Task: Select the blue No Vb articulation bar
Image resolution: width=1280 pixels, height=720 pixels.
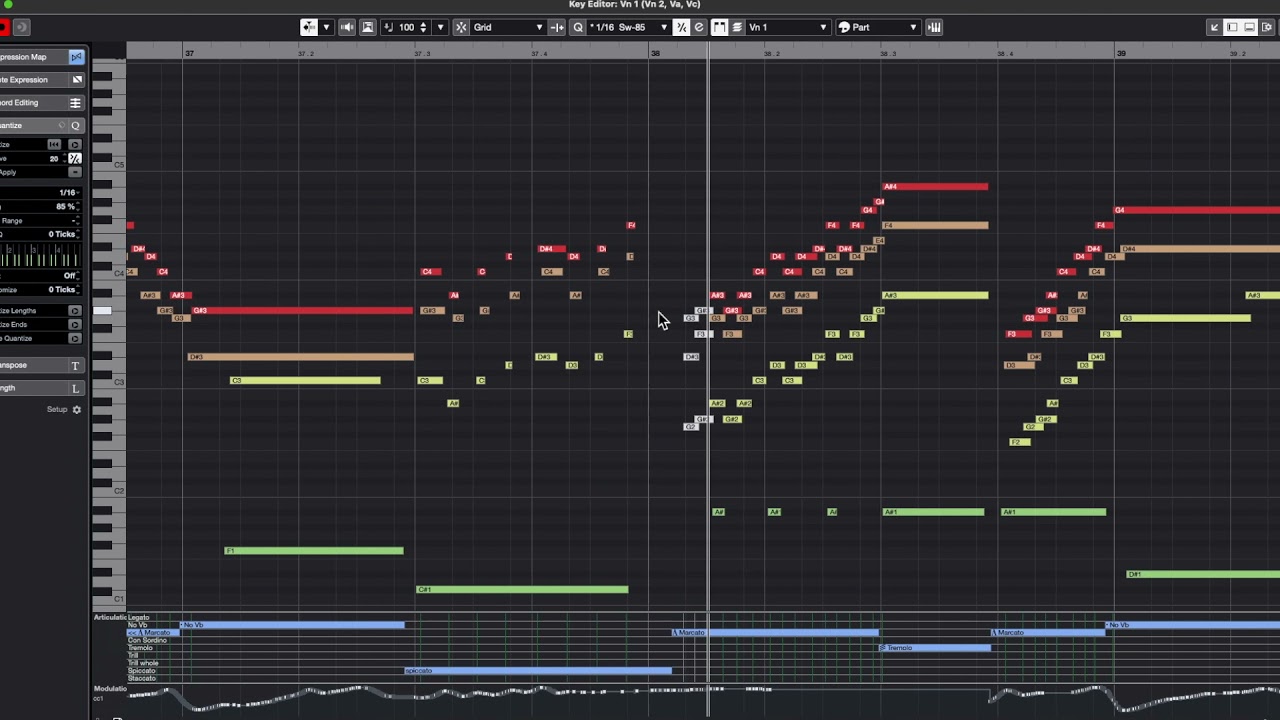Action: pyautogui.click(x=292, y=625)
